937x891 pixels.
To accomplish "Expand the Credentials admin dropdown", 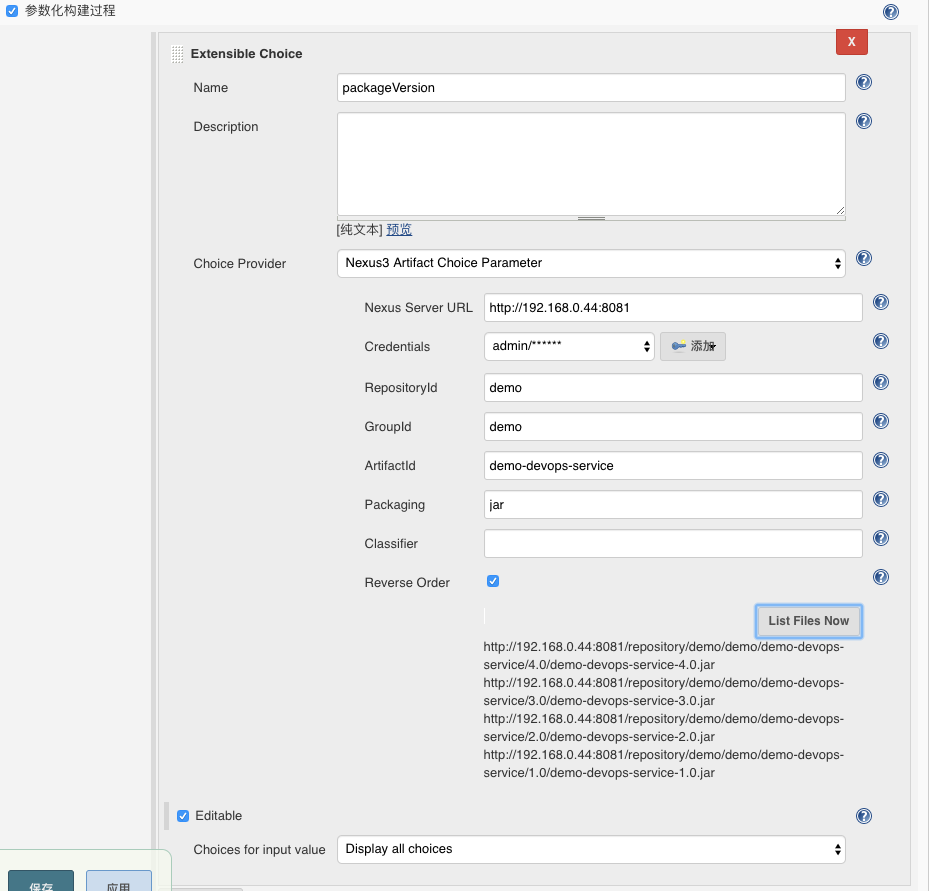I will 569,346.
